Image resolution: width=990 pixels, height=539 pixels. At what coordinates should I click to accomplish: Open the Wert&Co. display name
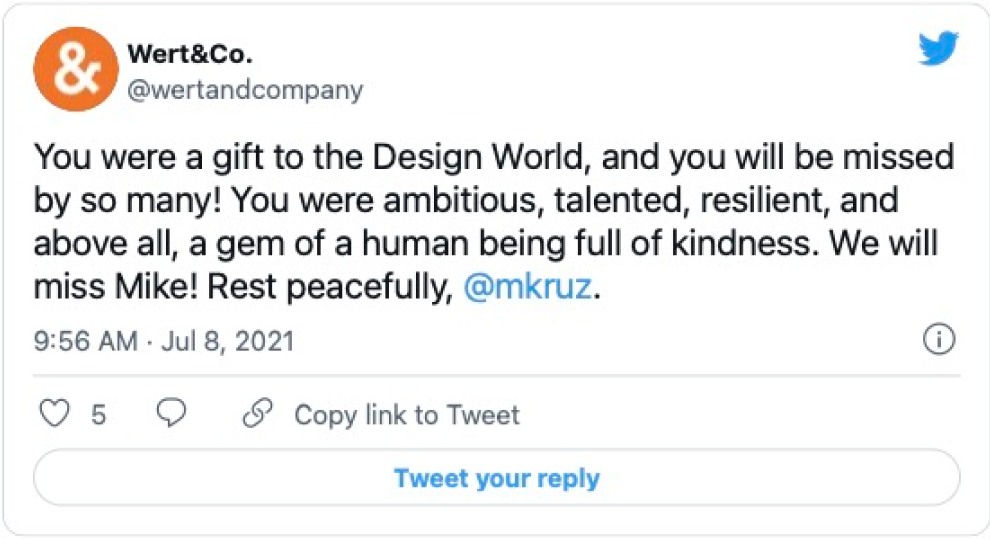click(190, 54)
